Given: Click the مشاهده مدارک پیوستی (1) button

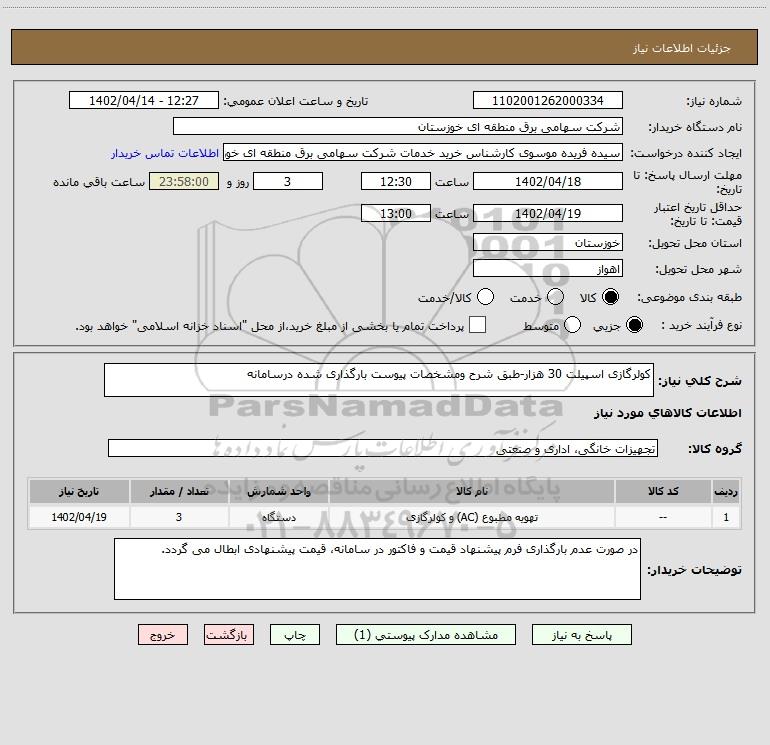Looking at the screenshot, I should (426, 635).
